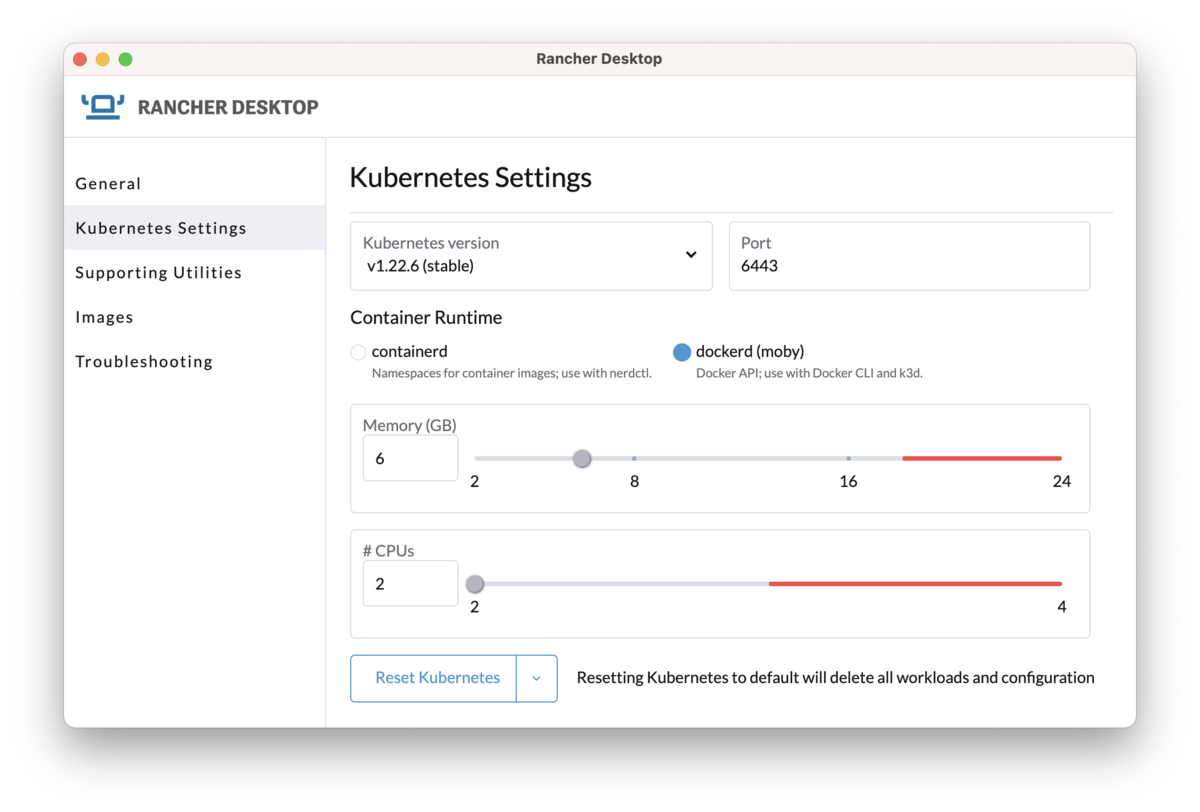Click the green fullscreen window button

(x=126, y=59)
